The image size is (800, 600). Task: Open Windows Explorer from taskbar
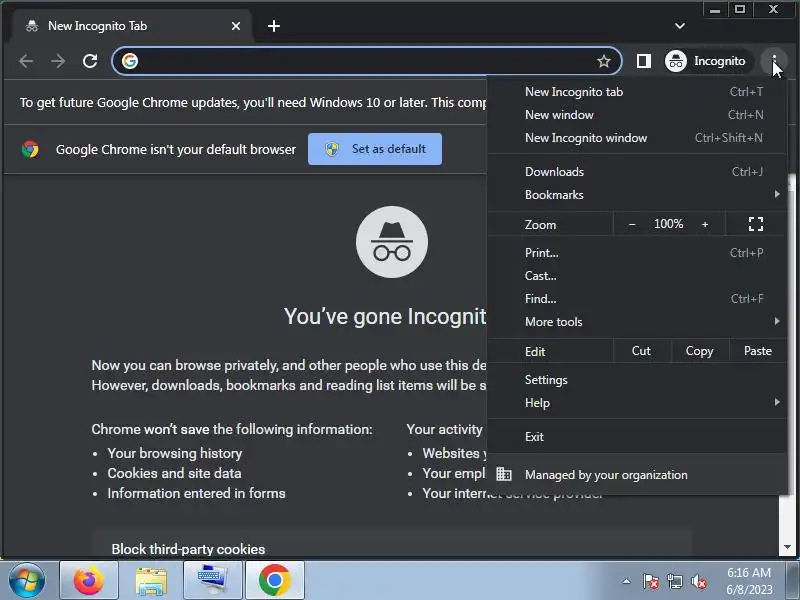pos(151,580)
